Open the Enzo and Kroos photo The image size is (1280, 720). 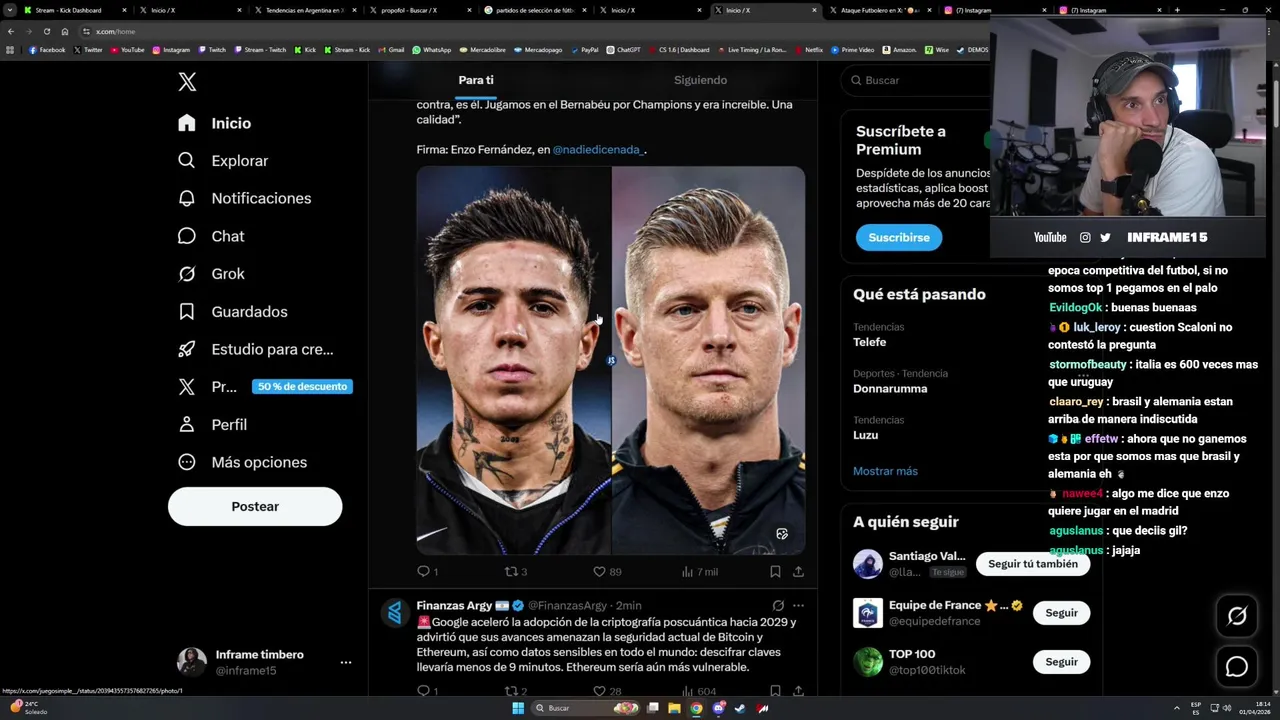611,360
